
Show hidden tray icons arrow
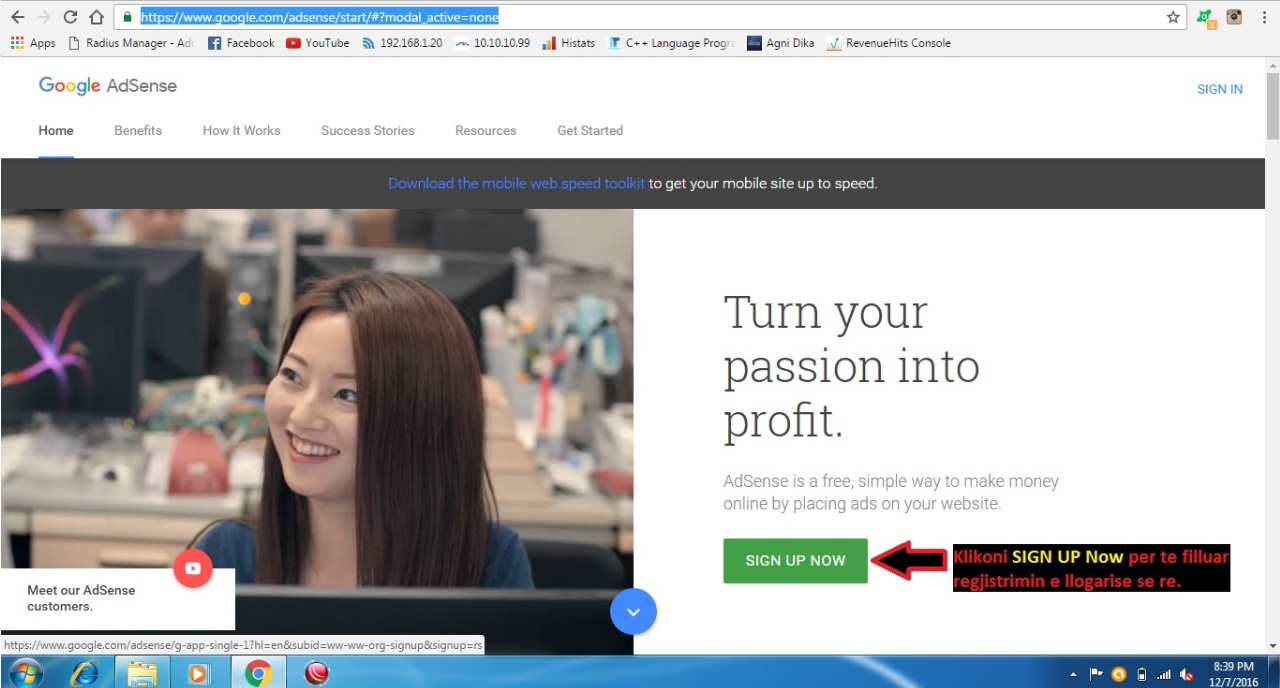point(1075,674)
